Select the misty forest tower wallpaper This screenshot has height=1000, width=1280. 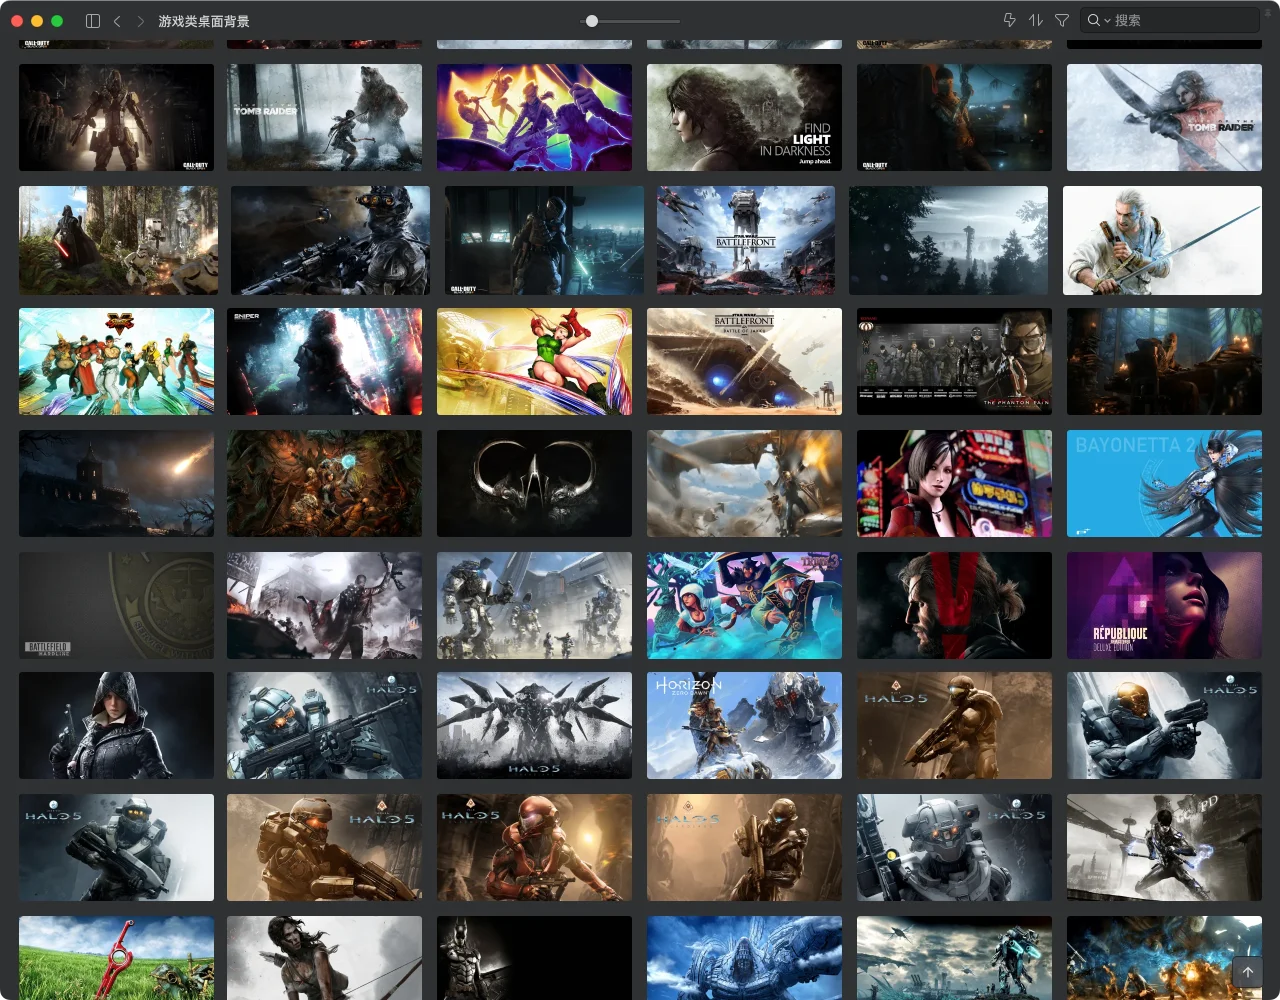[x=948, y=240]
